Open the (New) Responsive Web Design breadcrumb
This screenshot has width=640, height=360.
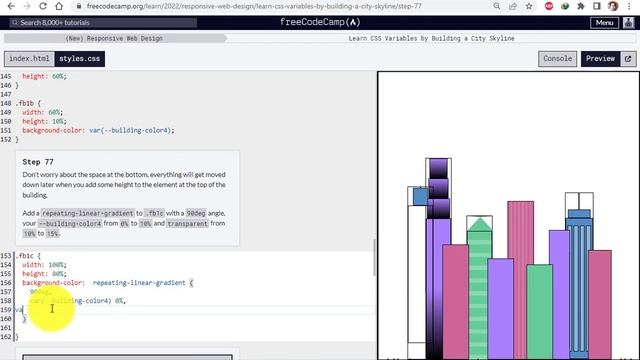click(114, 38)
